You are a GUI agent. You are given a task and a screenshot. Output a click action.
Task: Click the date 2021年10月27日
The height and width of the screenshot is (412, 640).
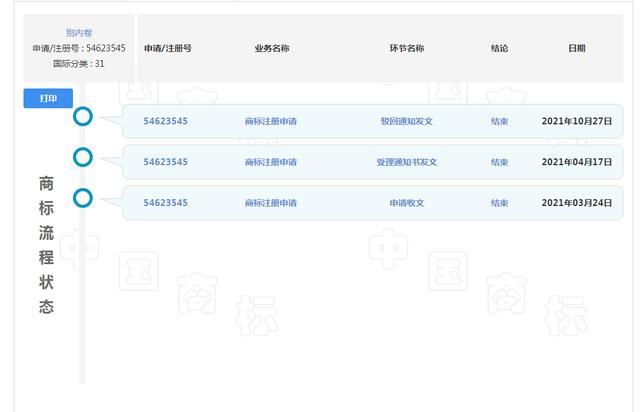click(x=576, y=121)
